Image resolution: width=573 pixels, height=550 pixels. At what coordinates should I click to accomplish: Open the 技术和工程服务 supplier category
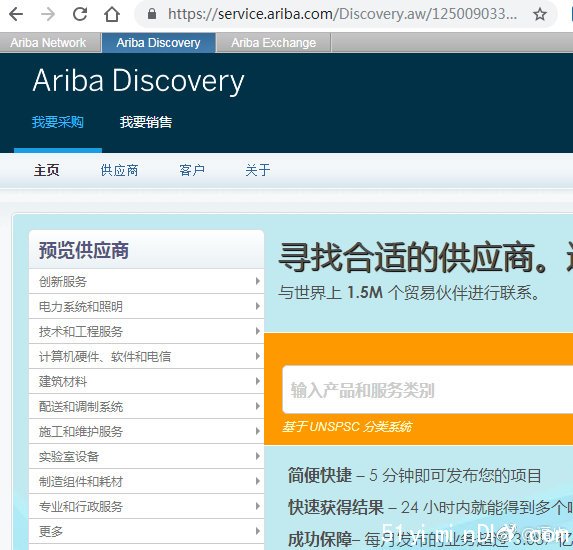(x=146, y=331)
